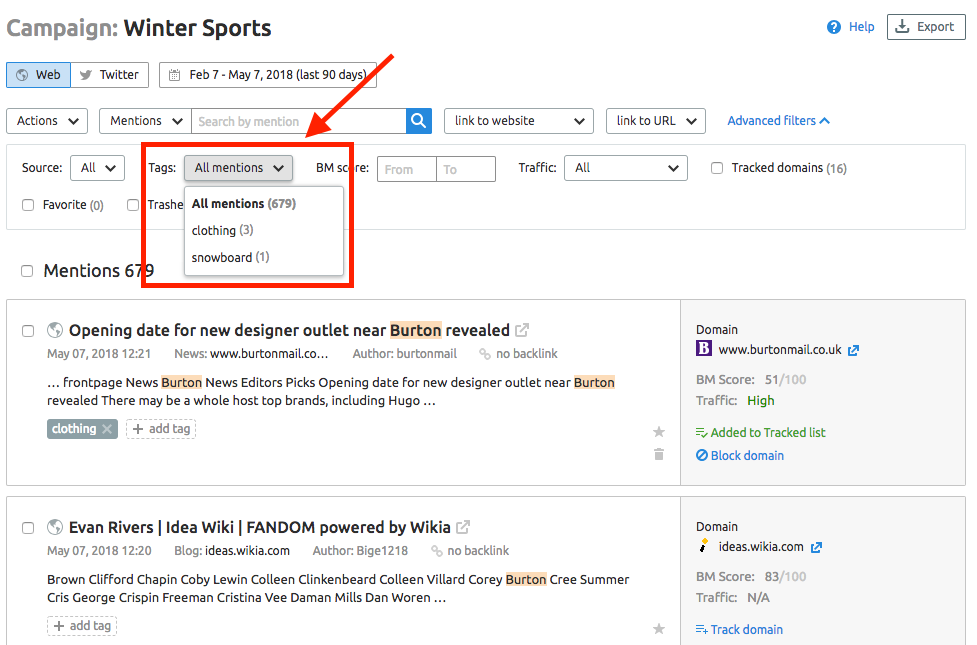Click Added to Tracked list for burtonmail

(761, 432)
